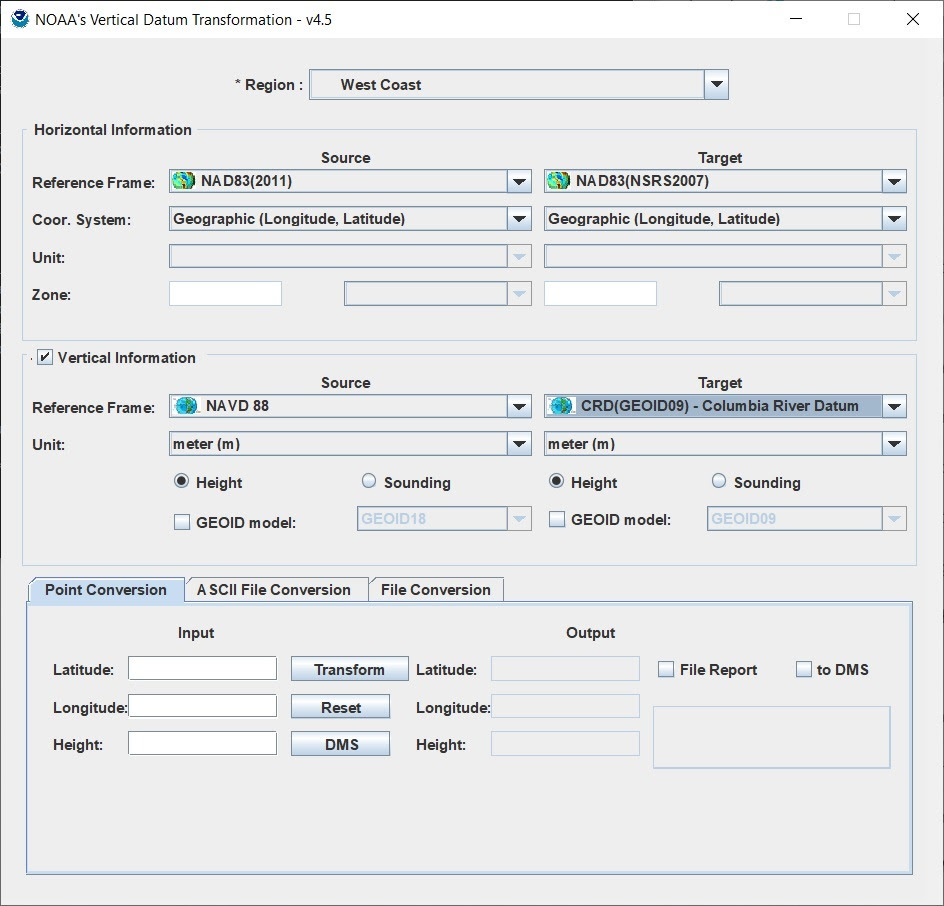Minimize the VDatum window
The width and height of the screenshot is (944, 906).
796,19
